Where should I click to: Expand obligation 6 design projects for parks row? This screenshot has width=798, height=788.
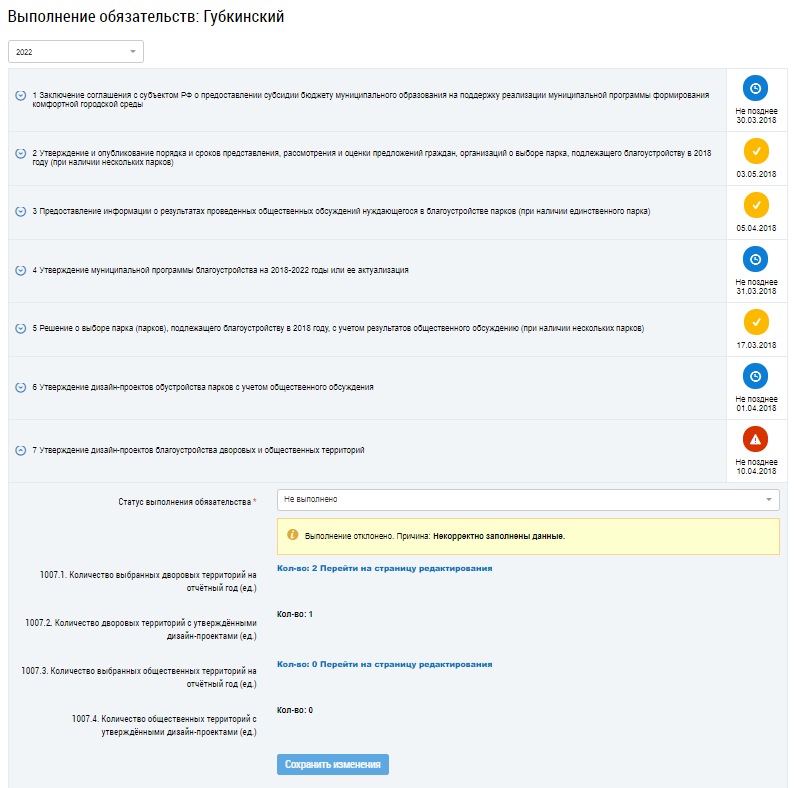(x=20, y=387)
